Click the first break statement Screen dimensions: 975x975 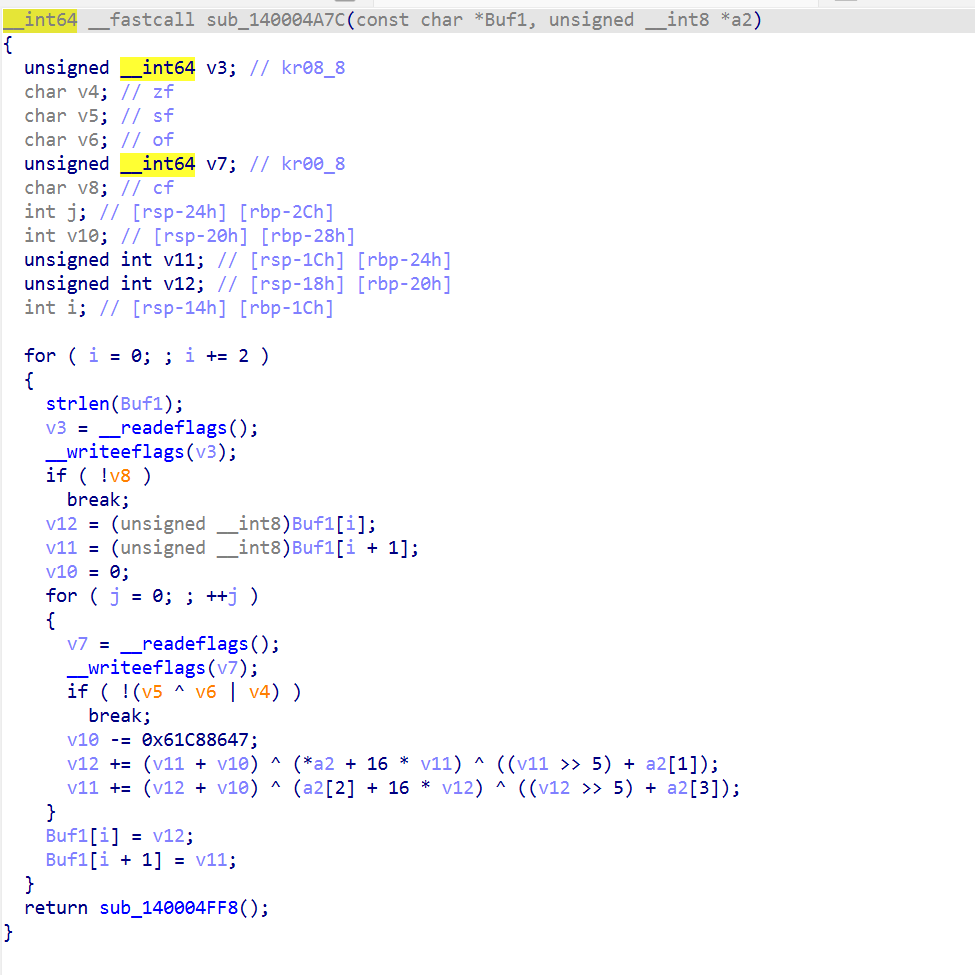tap(96, 499)
